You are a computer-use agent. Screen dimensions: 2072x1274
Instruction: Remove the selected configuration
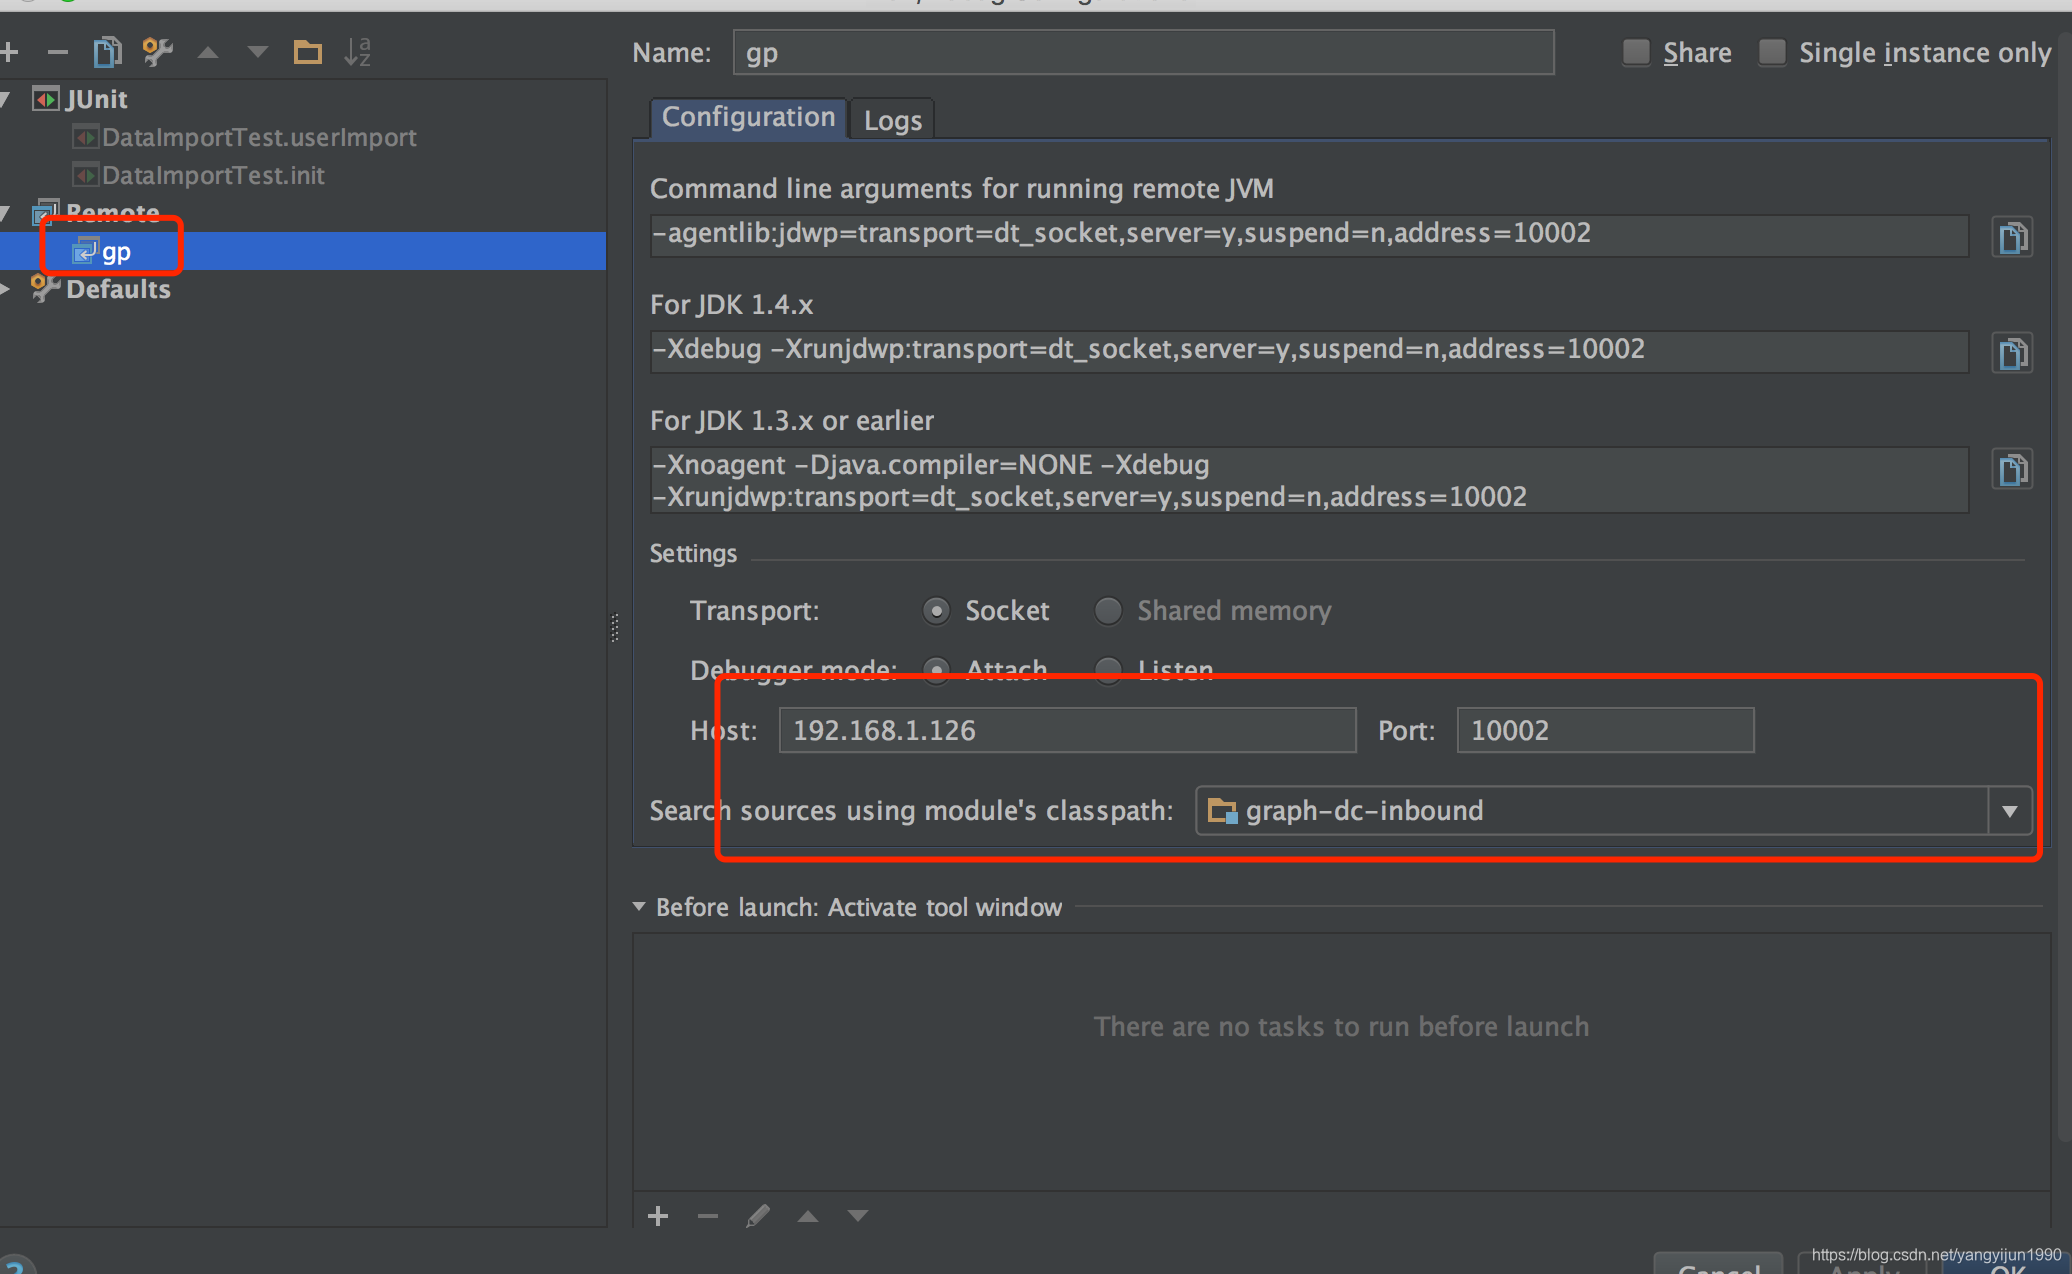tap(58, 52)
